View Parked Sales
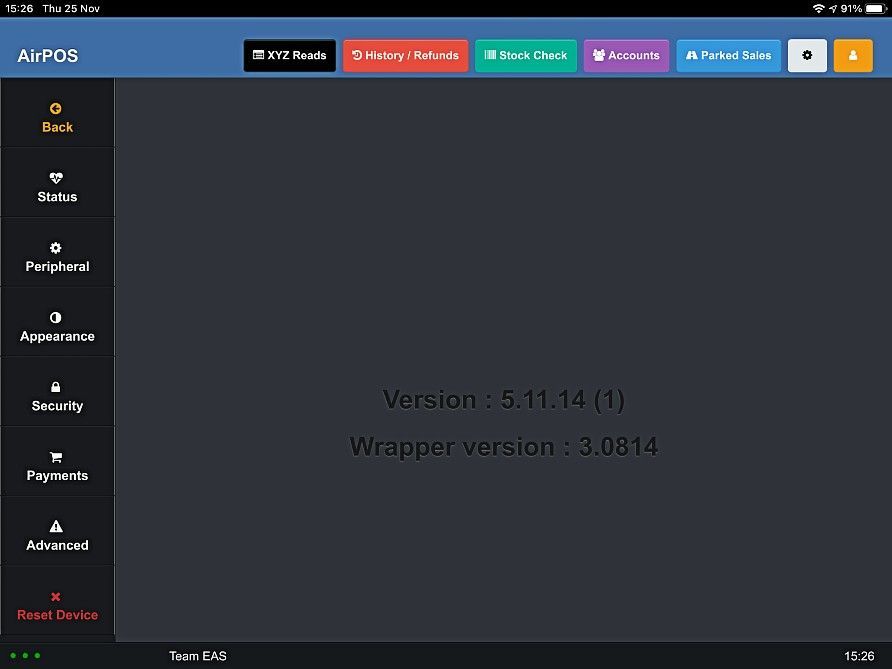 [728, 55]
